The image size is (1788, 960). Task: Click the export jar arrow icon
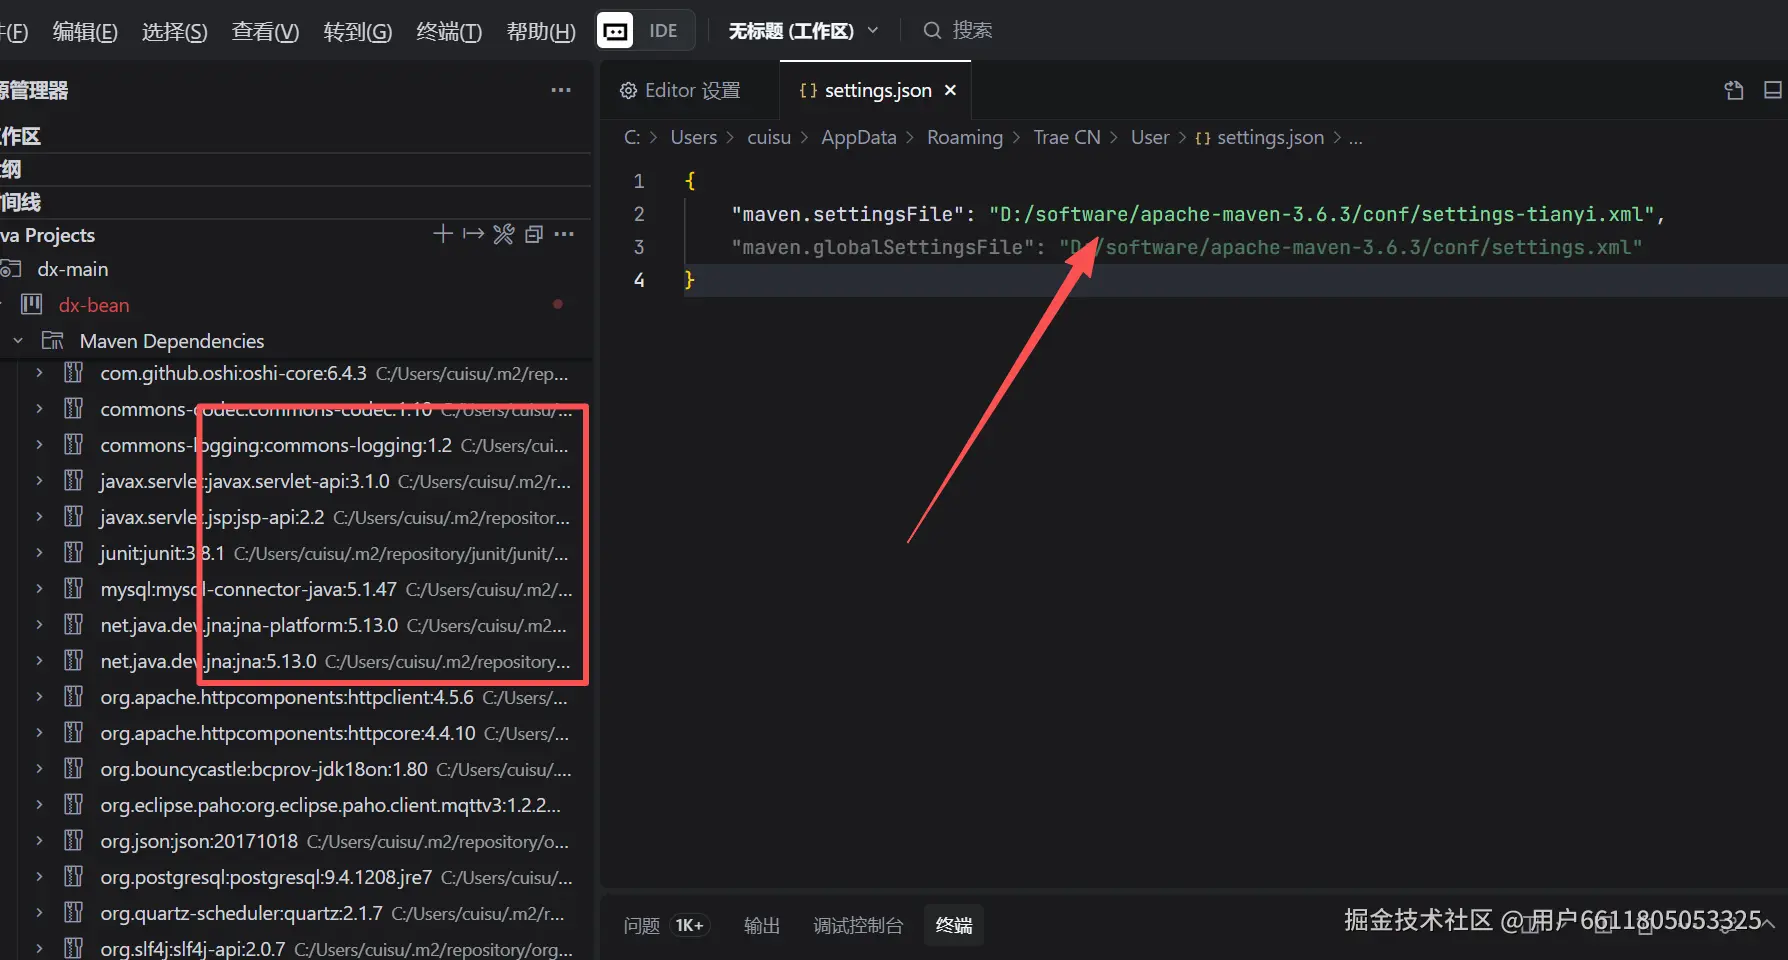tap(473, 234)
